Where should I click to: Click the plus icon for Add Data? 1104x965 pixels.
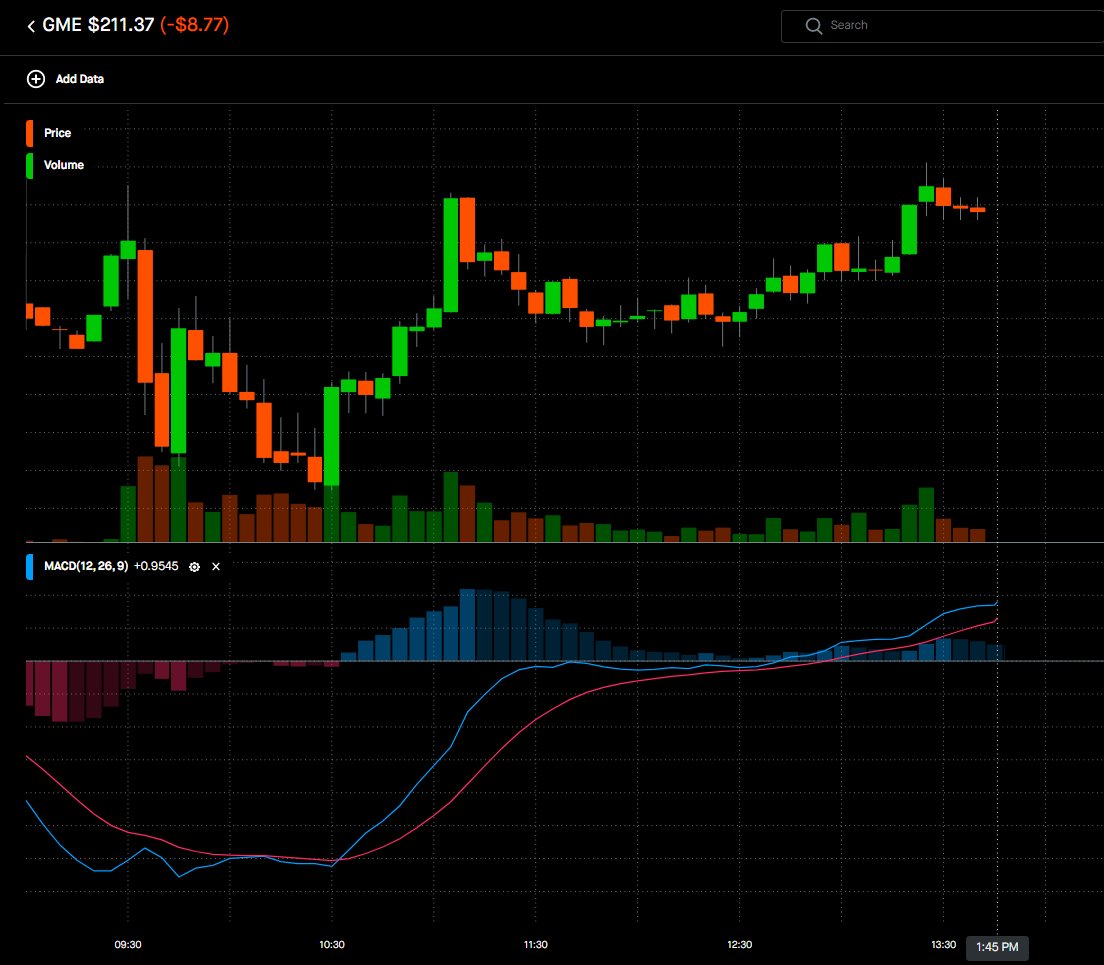tap(36, 79)
